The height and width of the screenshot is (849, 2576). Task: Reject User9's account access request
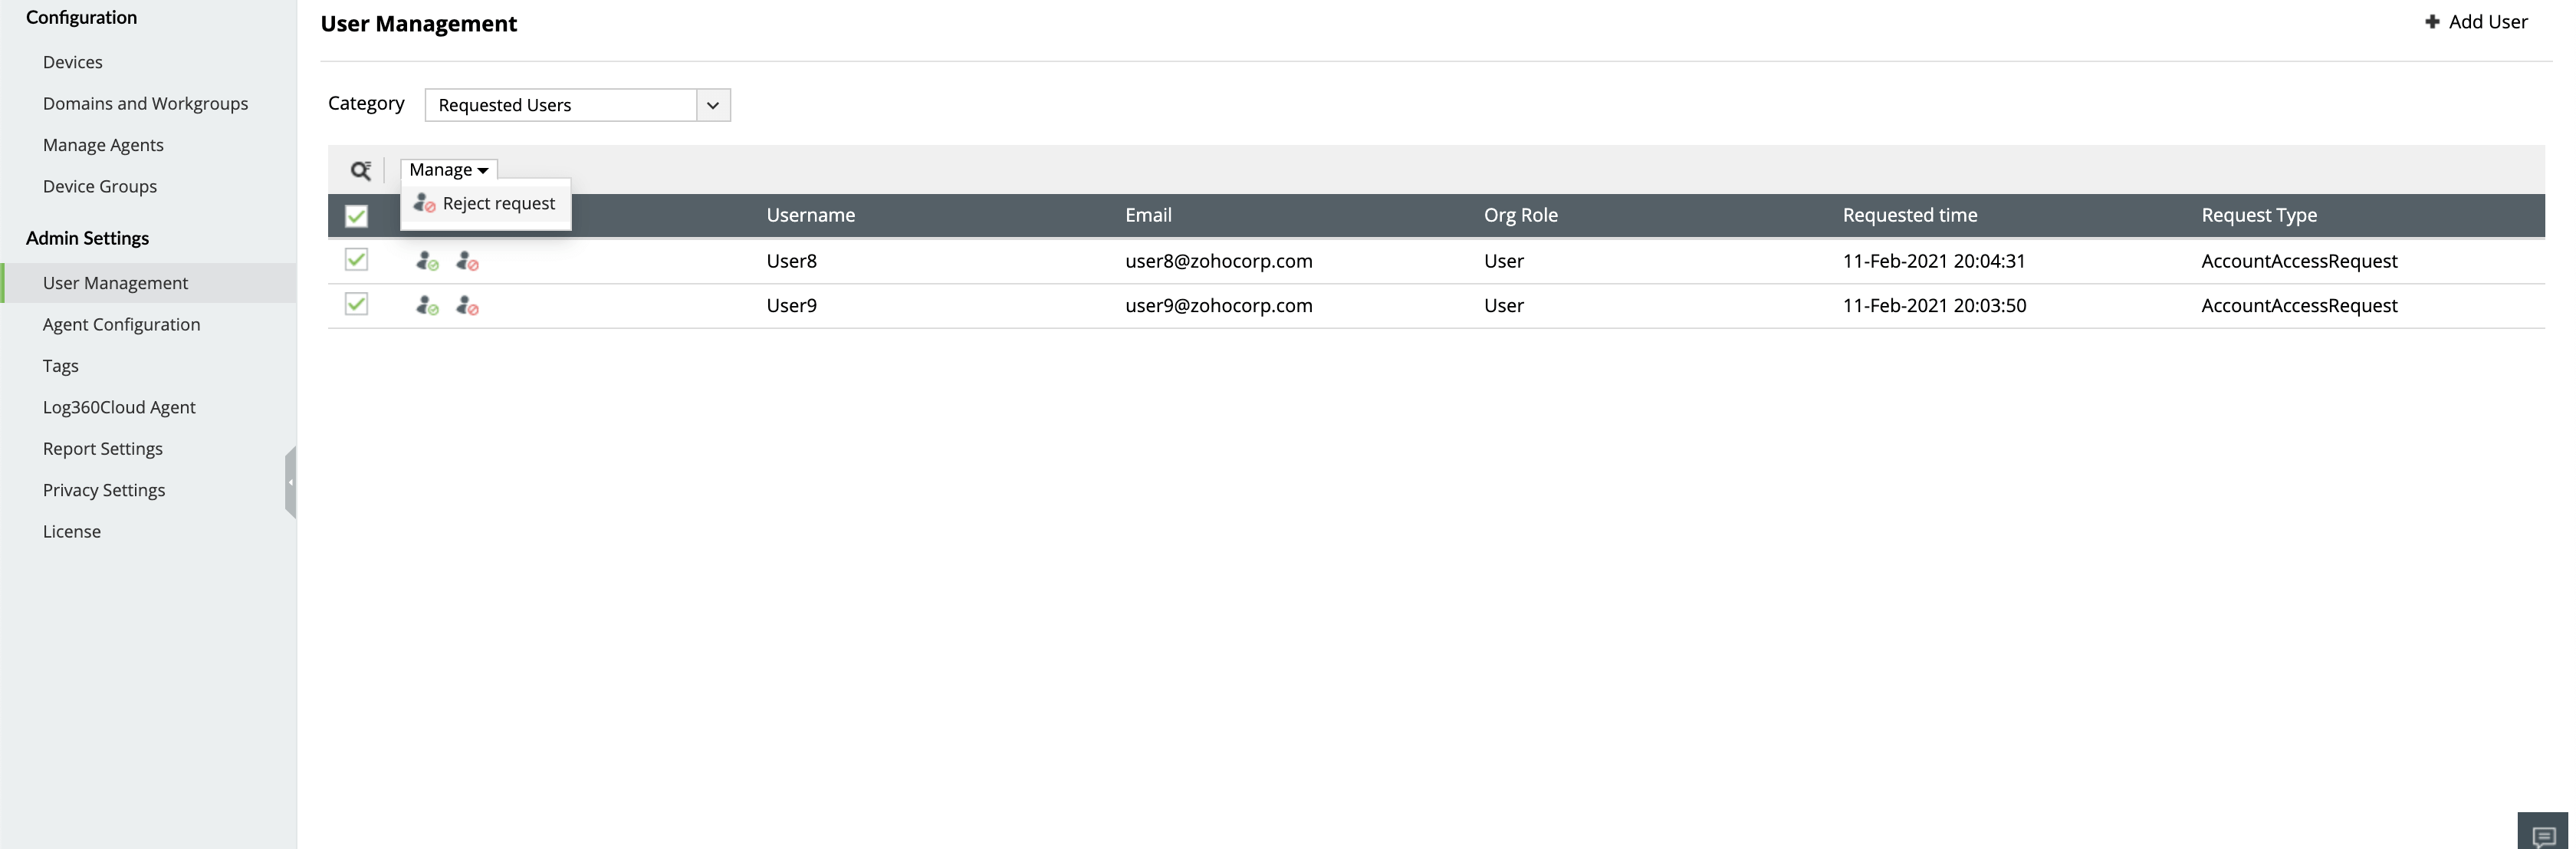click(x=468, y=307)
